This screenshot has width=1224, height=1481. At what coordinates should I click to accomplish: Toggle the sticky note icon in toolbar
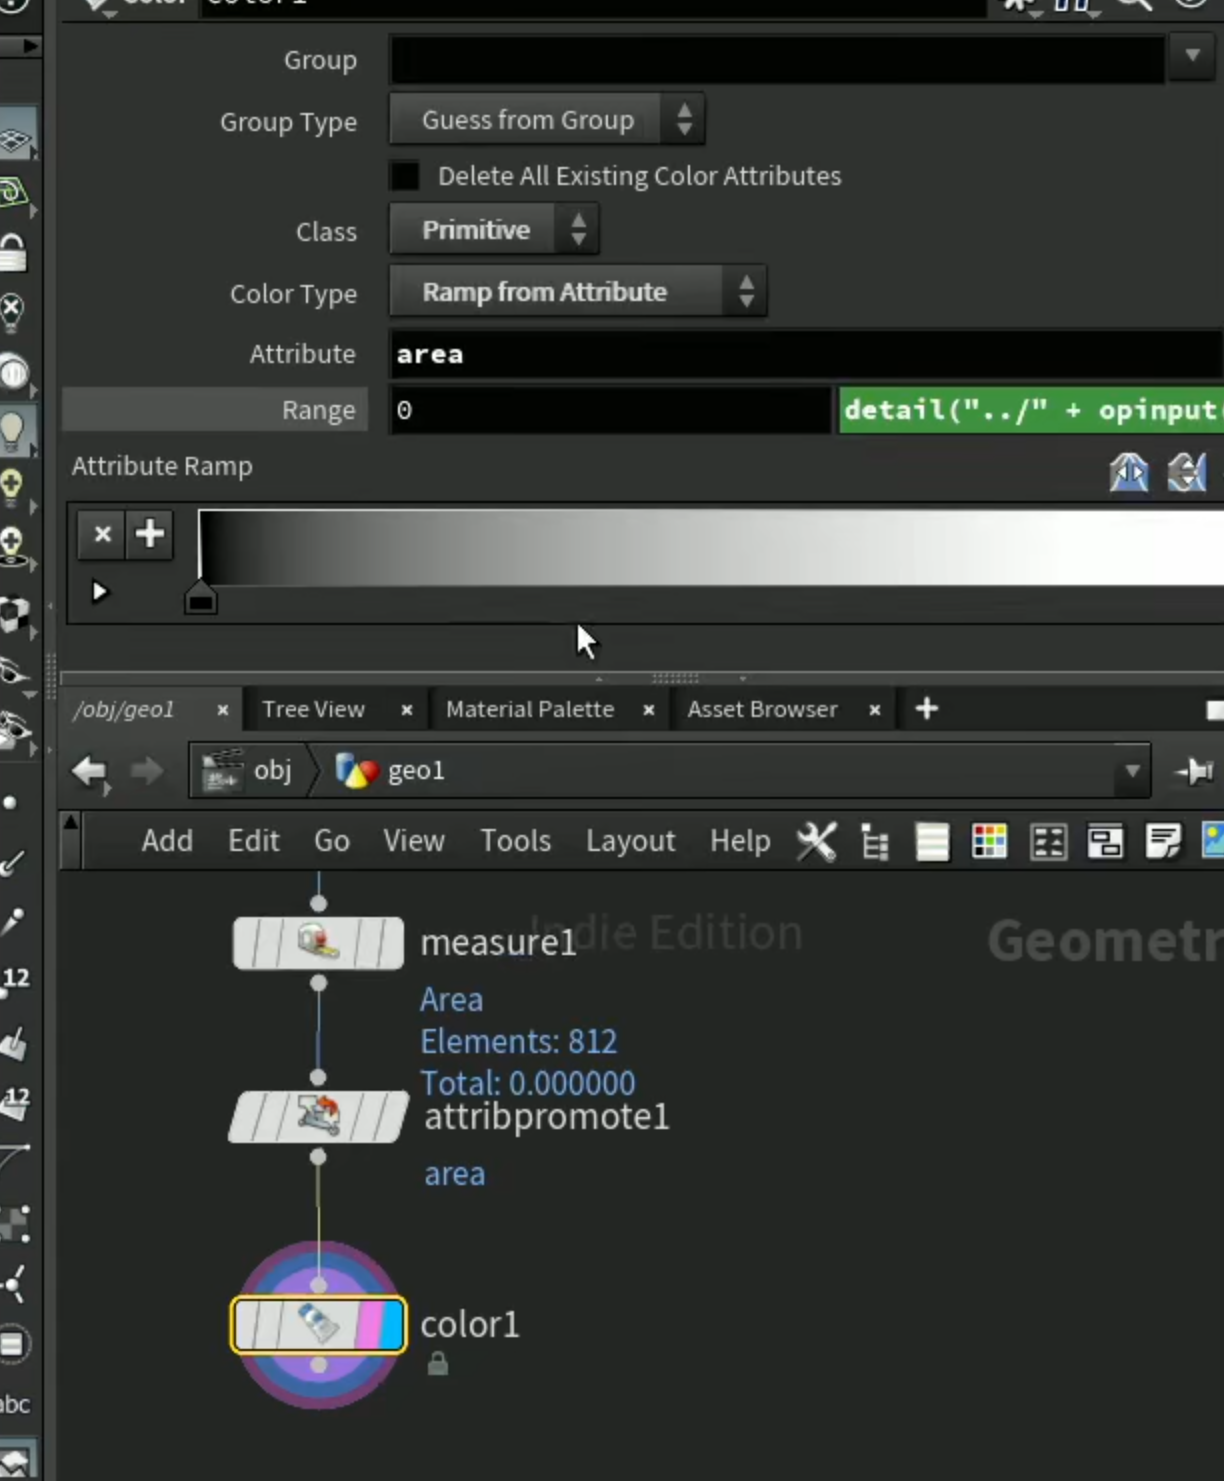coord(1163,841)
